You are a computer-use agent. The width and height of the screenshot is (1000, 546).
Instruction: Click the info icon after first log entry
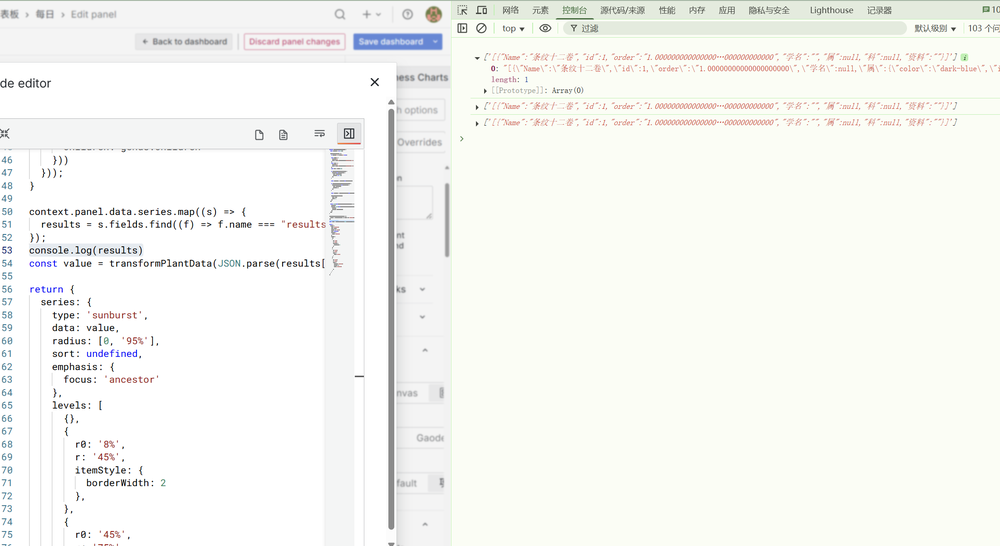(964, 57)
